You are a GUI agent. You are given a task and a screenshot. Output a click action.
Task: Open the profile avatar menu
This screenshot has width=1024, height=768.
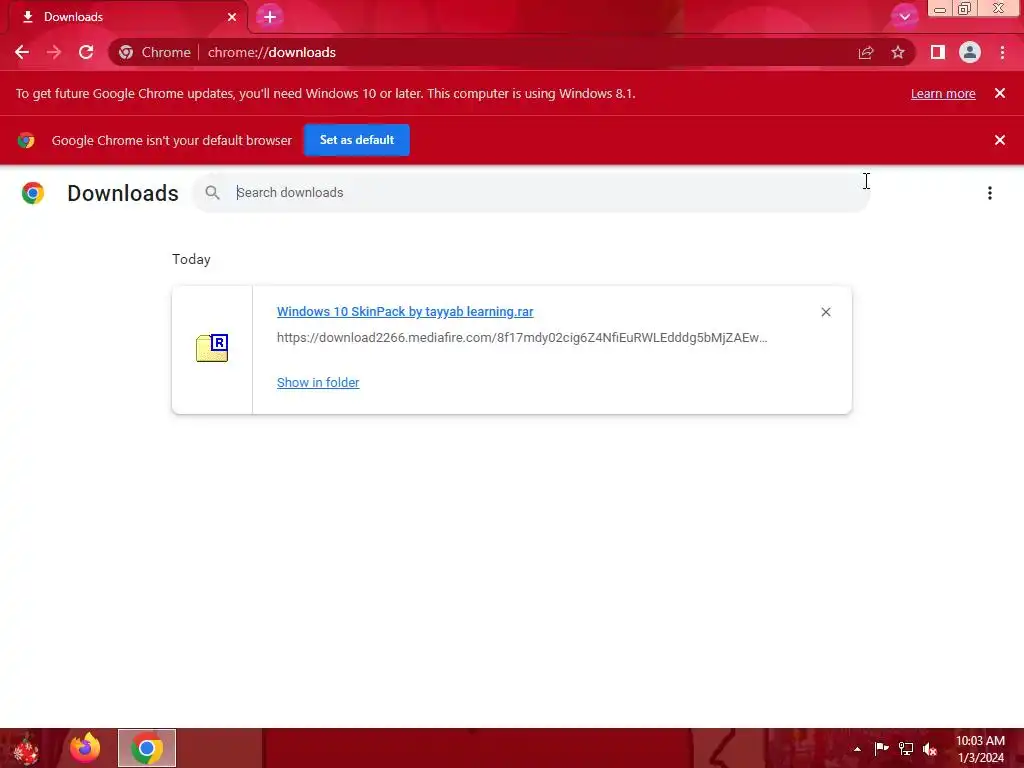click(970, 52)
